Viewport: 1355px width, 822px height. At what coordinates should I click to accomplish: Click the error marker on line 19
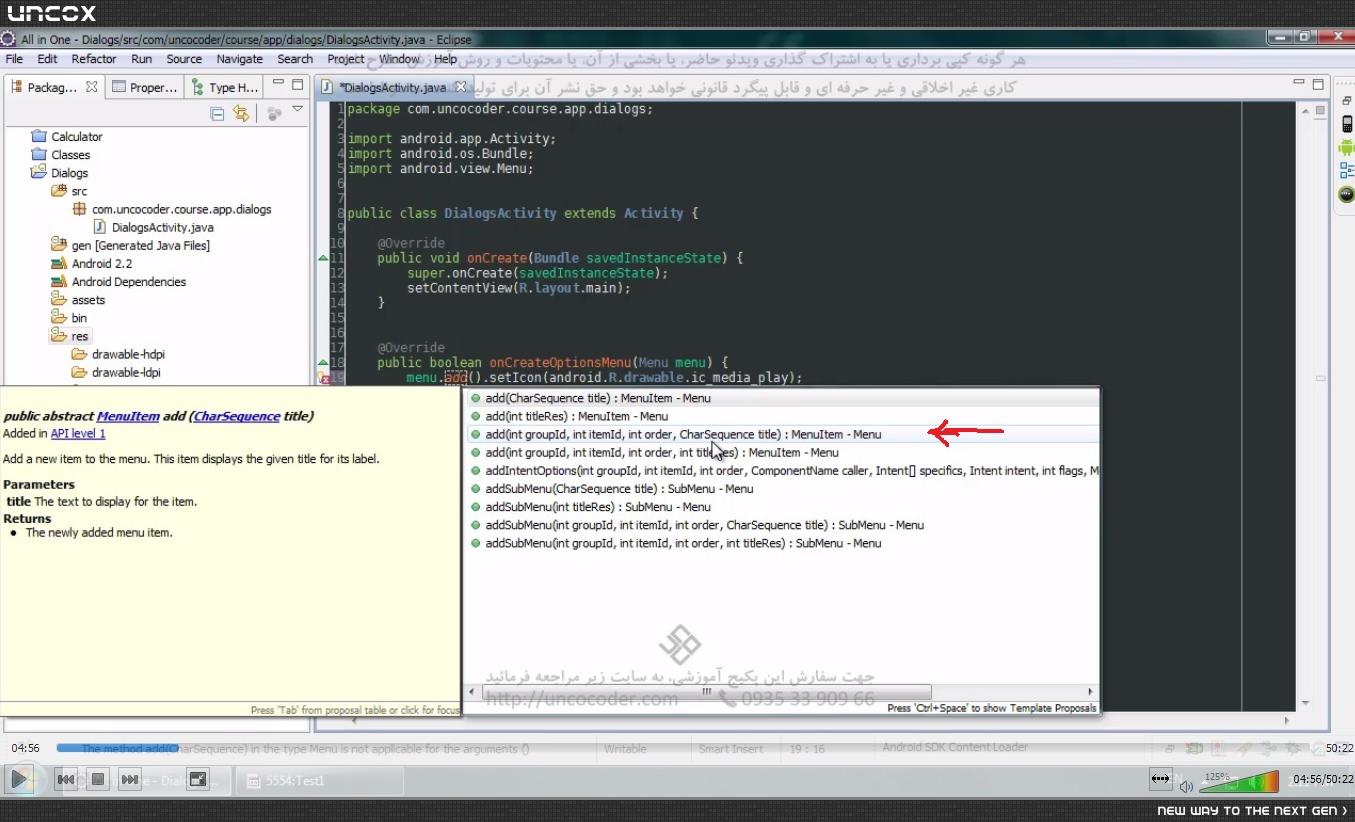(x=323, y=378)
